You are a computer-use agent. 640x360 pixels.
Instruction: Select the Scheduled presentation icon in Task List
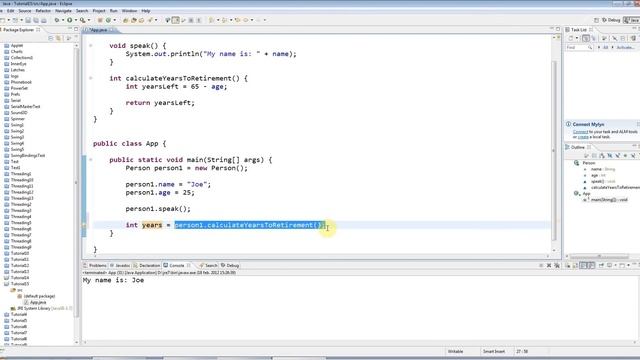click(593, 38)
